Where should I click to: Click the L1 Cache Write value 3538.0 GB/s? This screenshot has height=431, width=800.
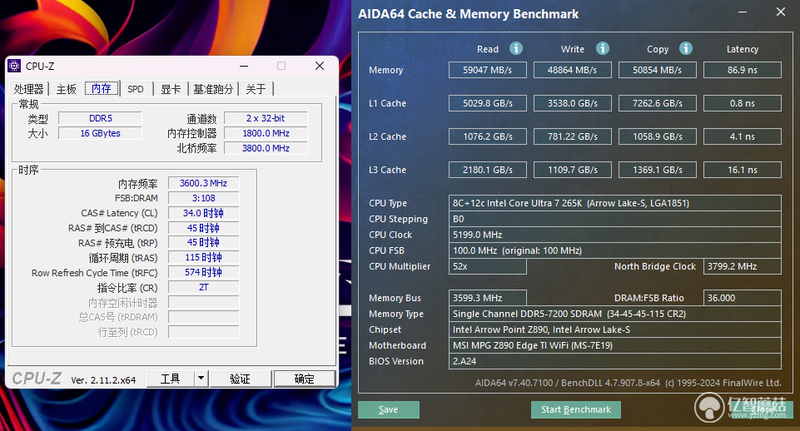pyautogui.click(x=572, y=103)
